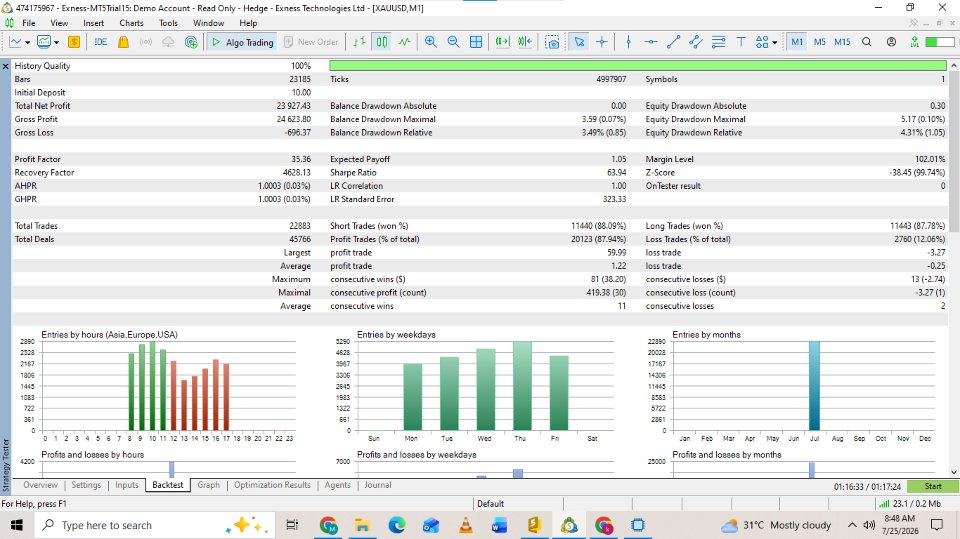The width and height of the screenshot is (960, 539).
Task: Click the New Order button
Action: coord(311,42)
